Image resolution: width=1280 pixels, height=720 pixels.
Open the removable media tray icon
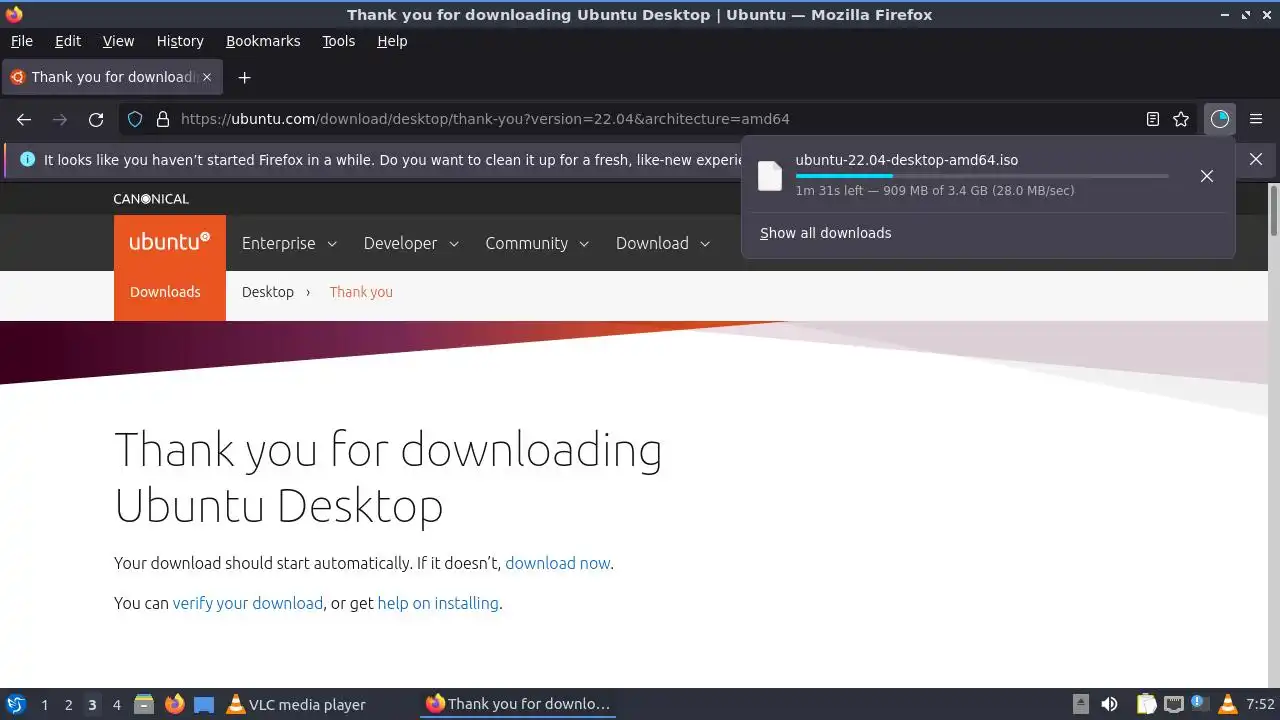pyautogui.click(x=1080, y=704)
